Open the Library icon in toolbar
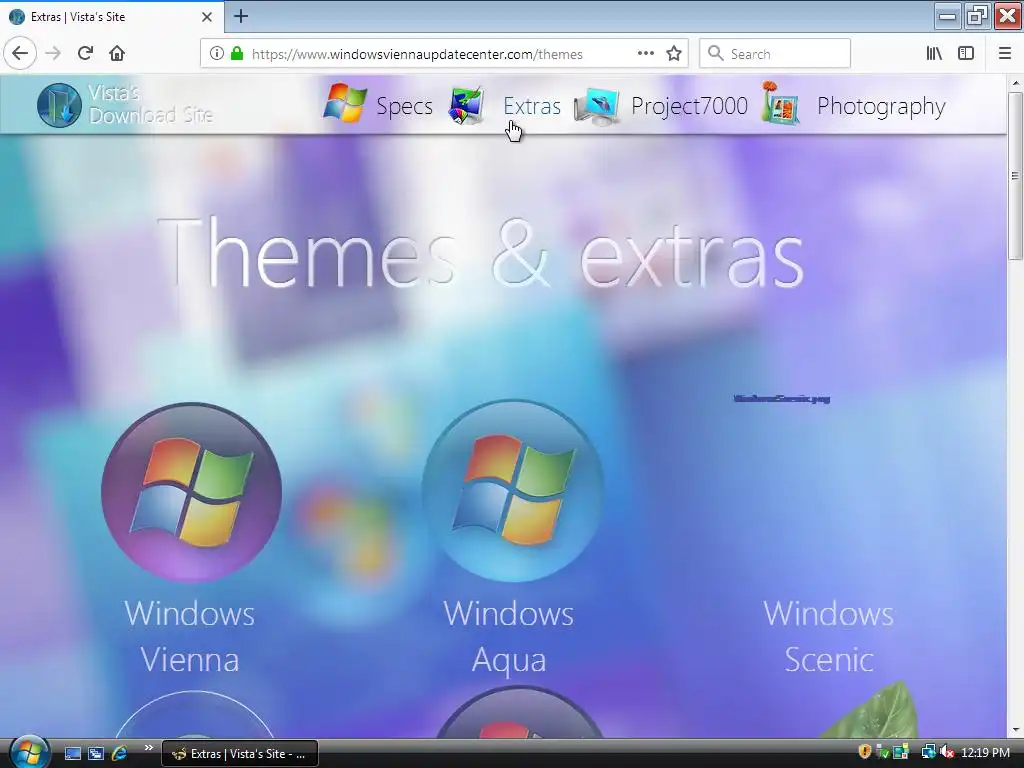The image size is (1024, 768). 934,54
